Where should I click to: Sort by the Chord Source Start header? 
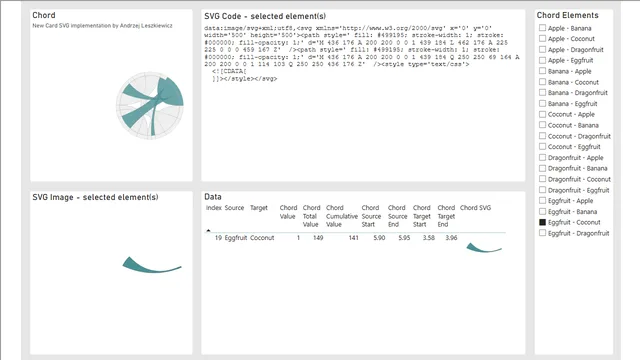pyautogui.click(x=371, y=216)
